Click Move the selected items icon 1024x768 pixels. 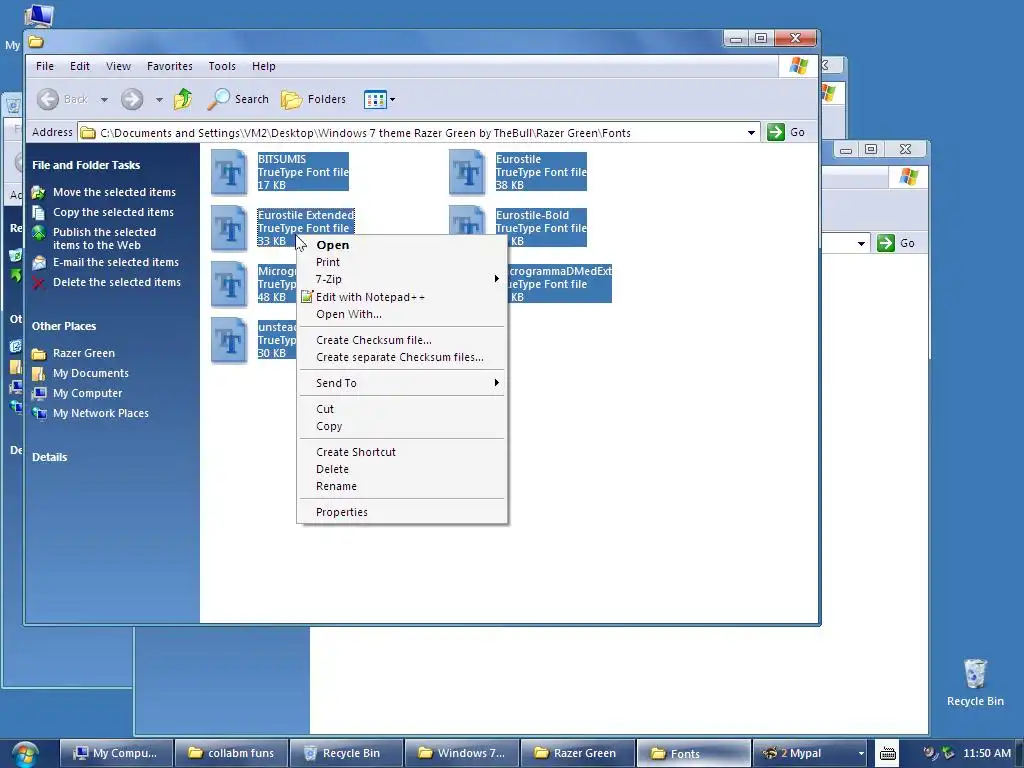tap(39, 192)
